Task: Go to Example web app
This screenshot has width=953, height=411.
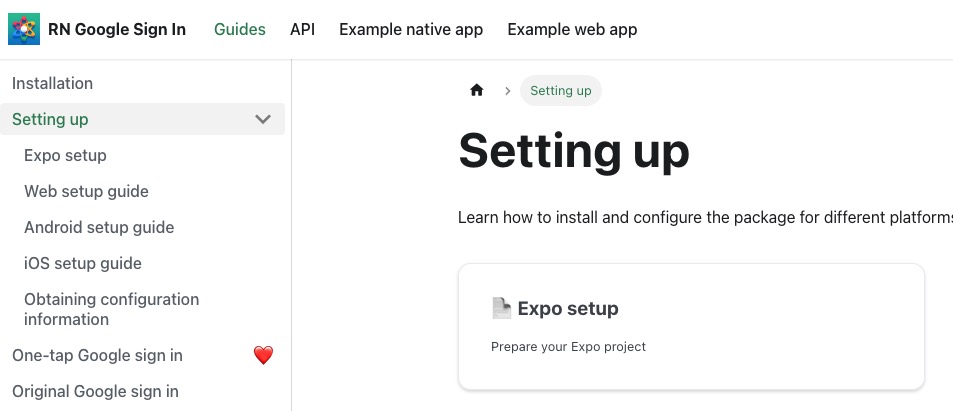Action: click(572, 29)
